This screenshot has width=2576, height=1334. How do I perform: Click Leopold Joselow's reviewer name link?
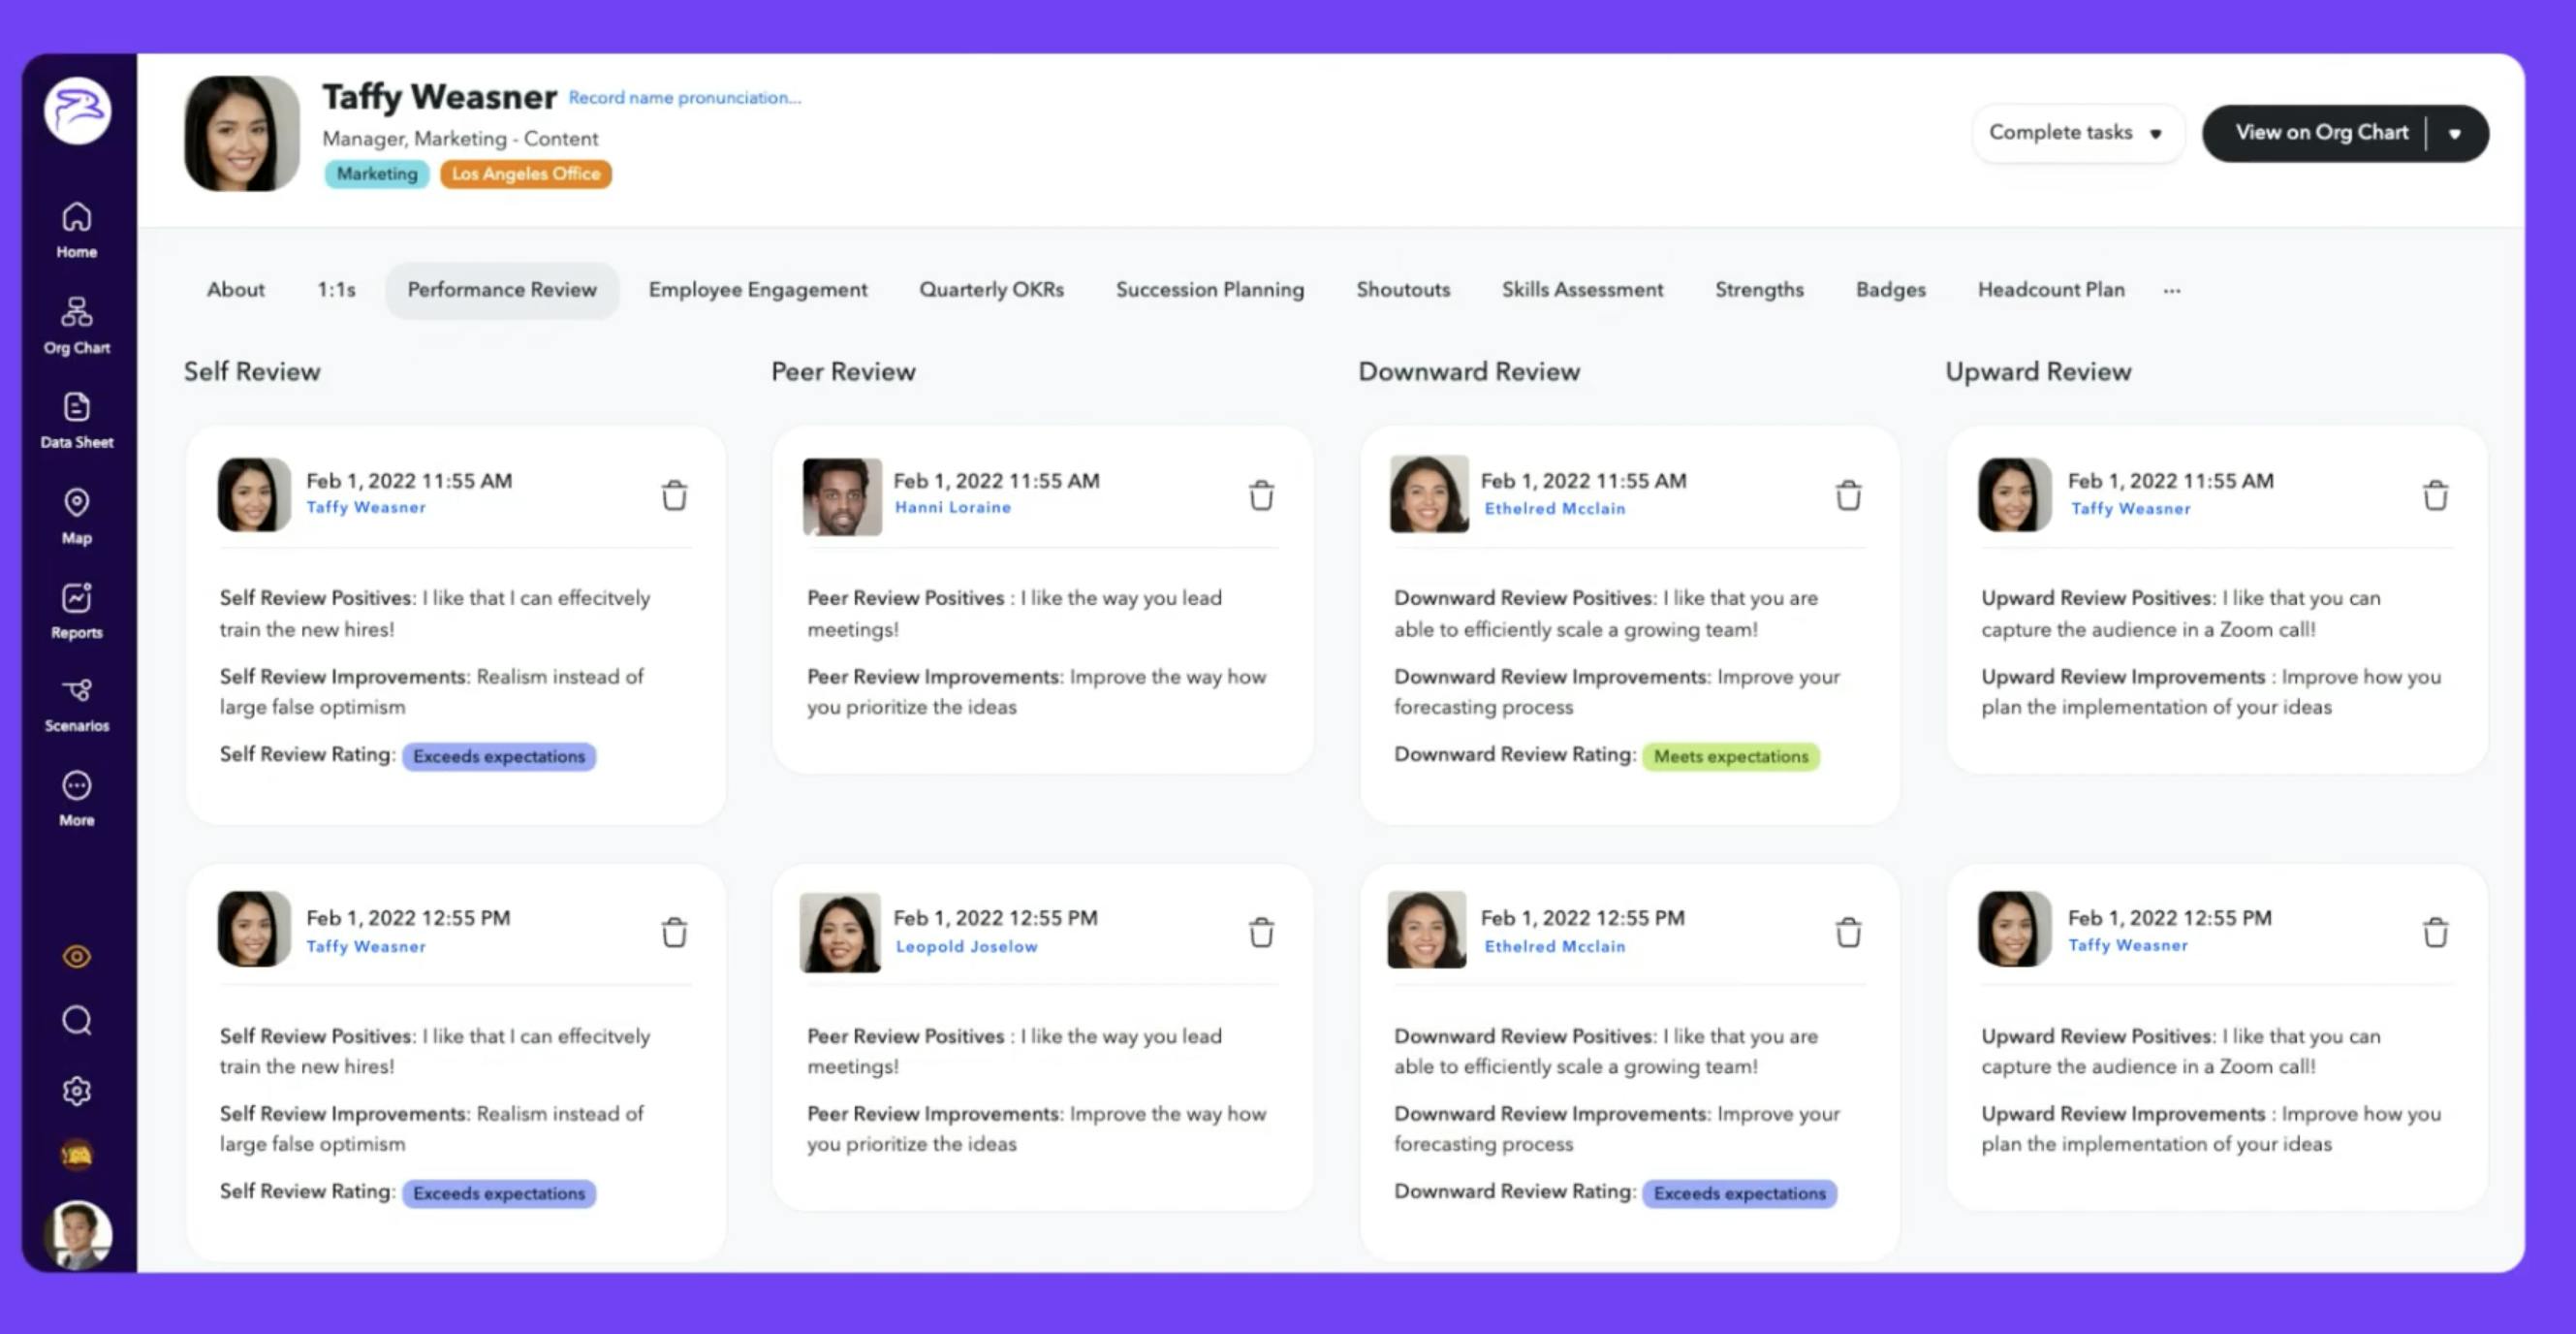pyautogui.click(x=966, y=946)
